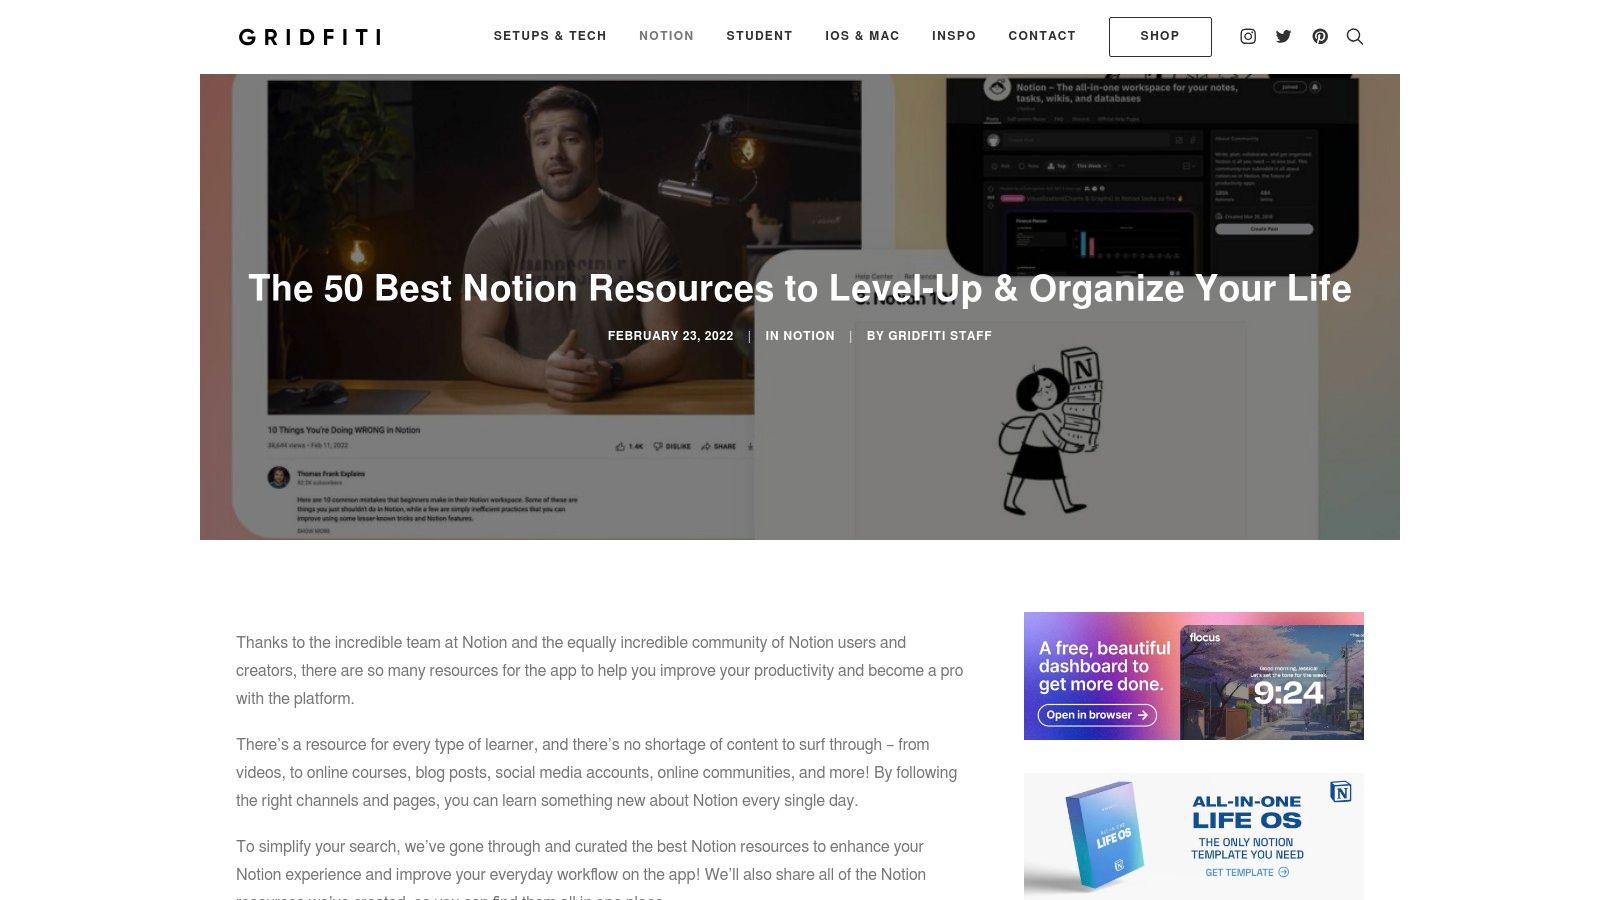Click the IN NOTION category link
This screenshot has width=1600, height=900.
point(800,336)
